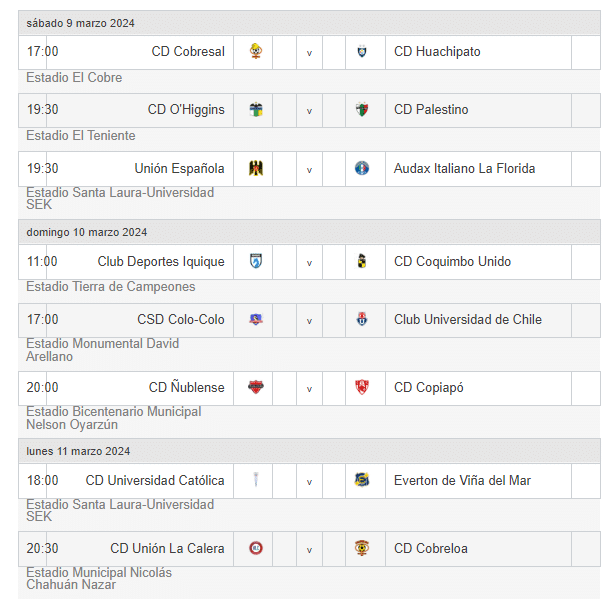The image size is (616, 606).
Task: Click the CSD Colo-Colo team crest
Action: click(x=256, y=320)
